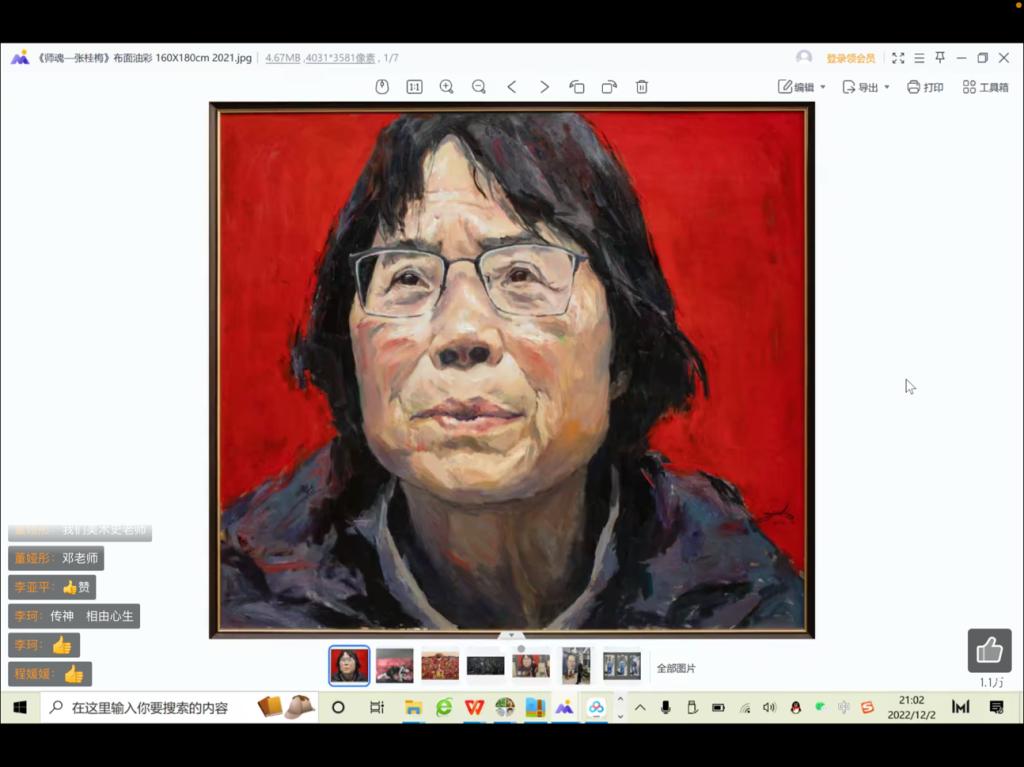Viewport: 1024px width, 767px height.
Task: Click the chat message 邓老师
Action: click(x=56, y=558)
